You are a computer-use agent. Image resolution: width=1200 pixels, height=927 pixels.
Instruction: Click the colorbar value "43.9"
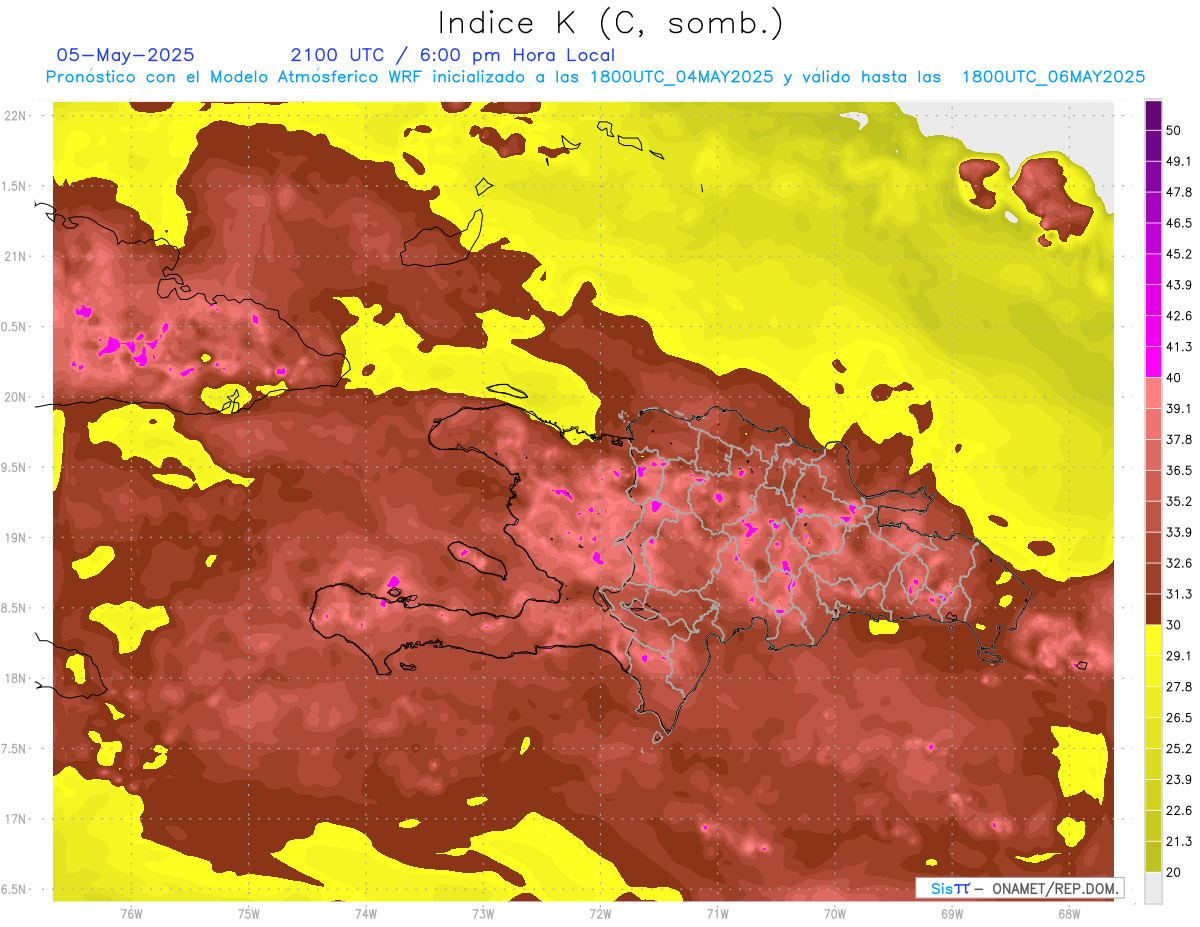click(1178, 285)
